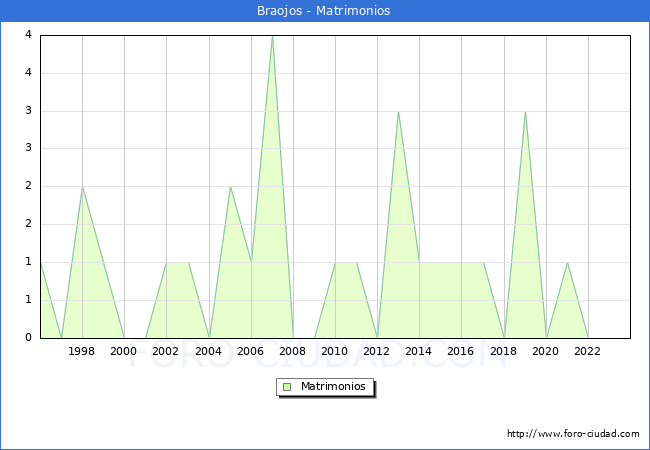650x450 pixels.
Task: Click the 2000 x-axis label
Action: (x=123, y=351)
